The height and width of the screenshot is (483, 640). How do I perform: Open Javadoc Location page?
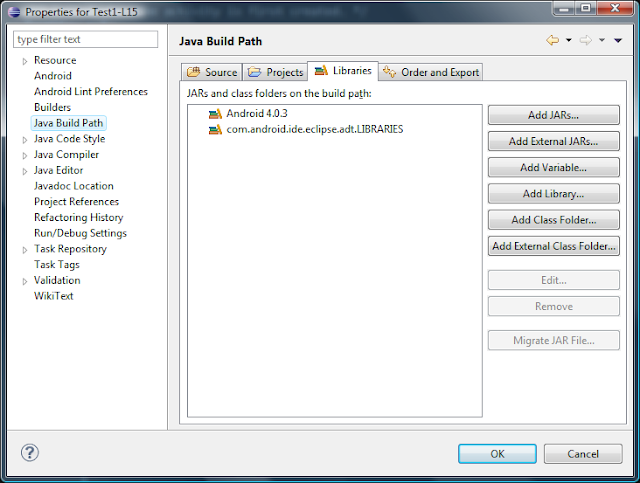tap(73, 186)
